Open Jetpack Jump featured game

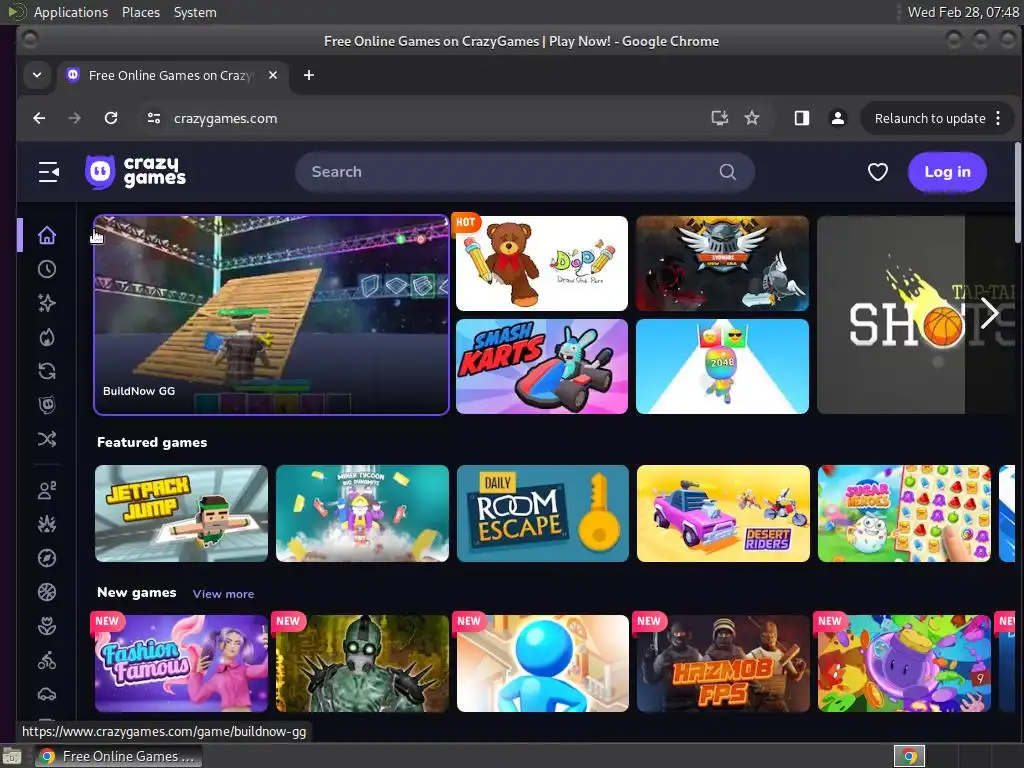pyautogui.click(x=181, y=513)
